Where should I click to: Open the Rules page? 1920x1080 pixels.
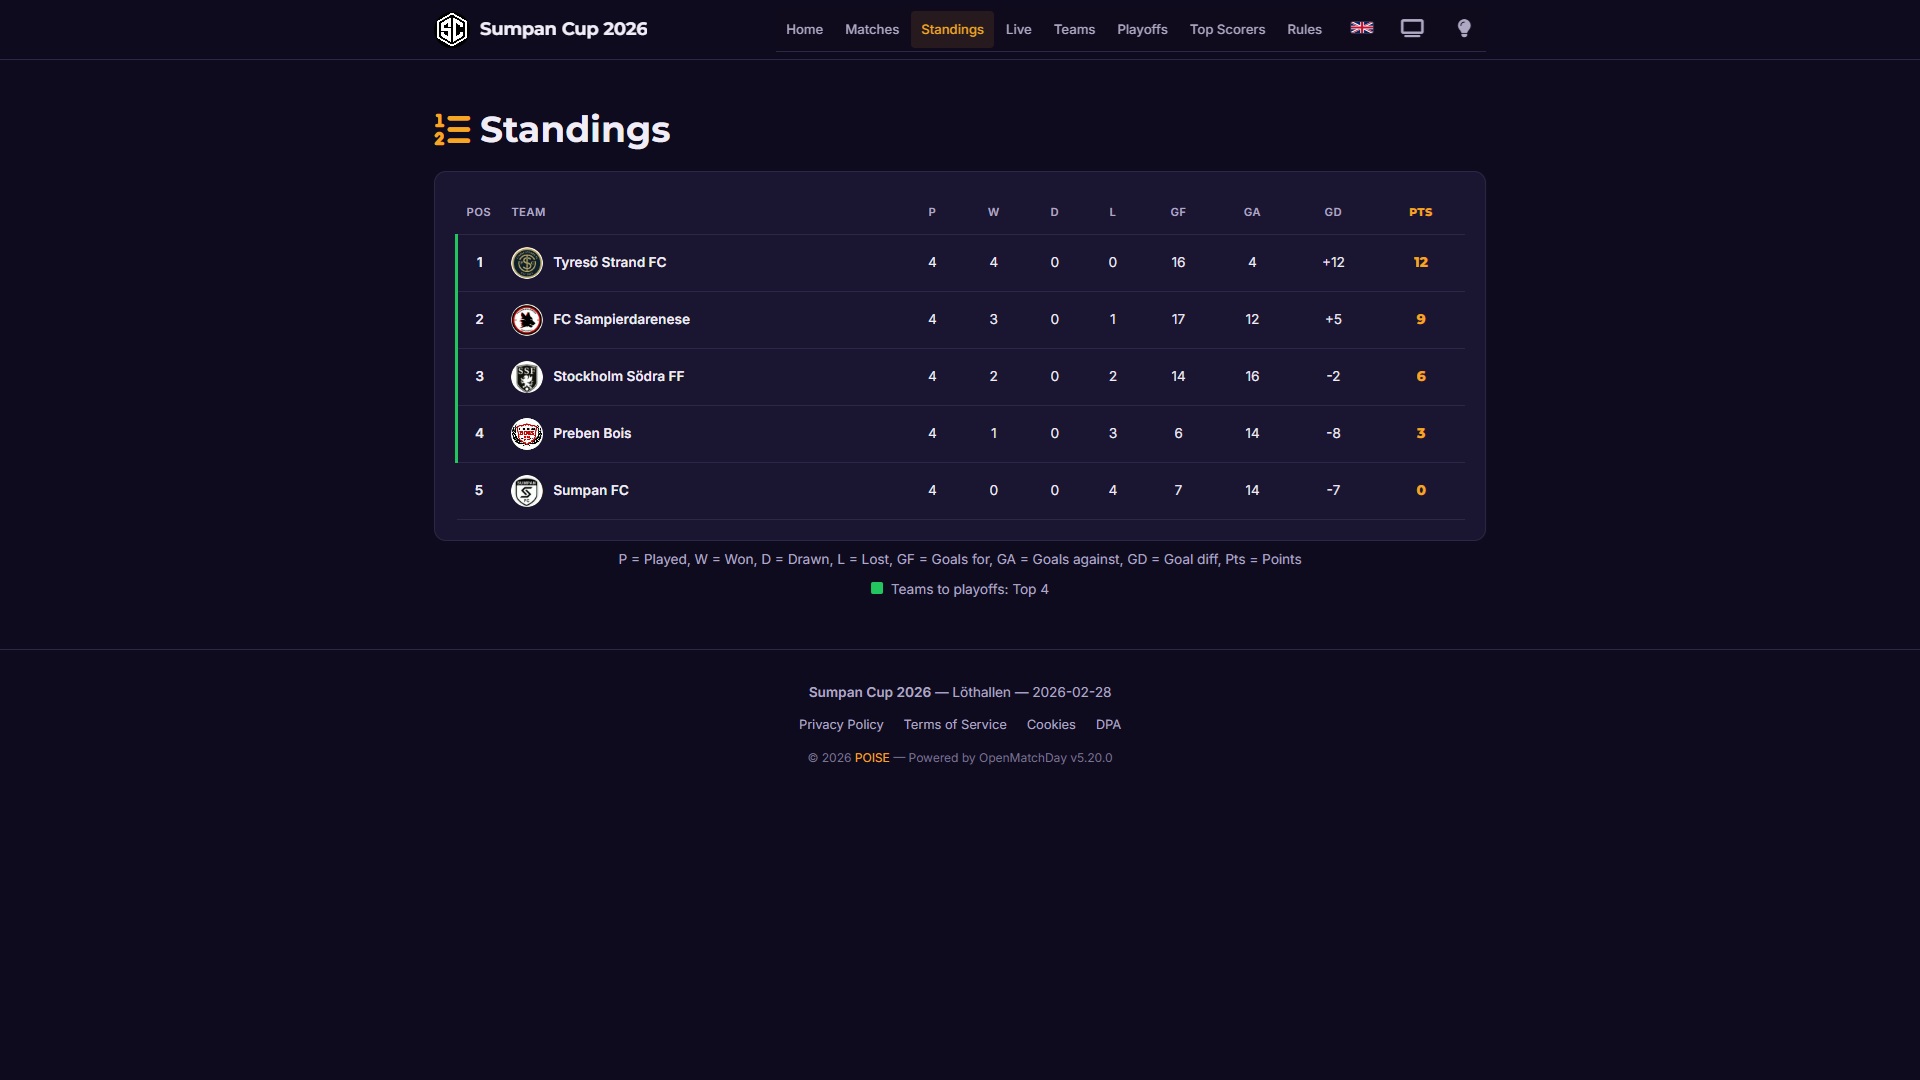click(x=1304, y=29)
